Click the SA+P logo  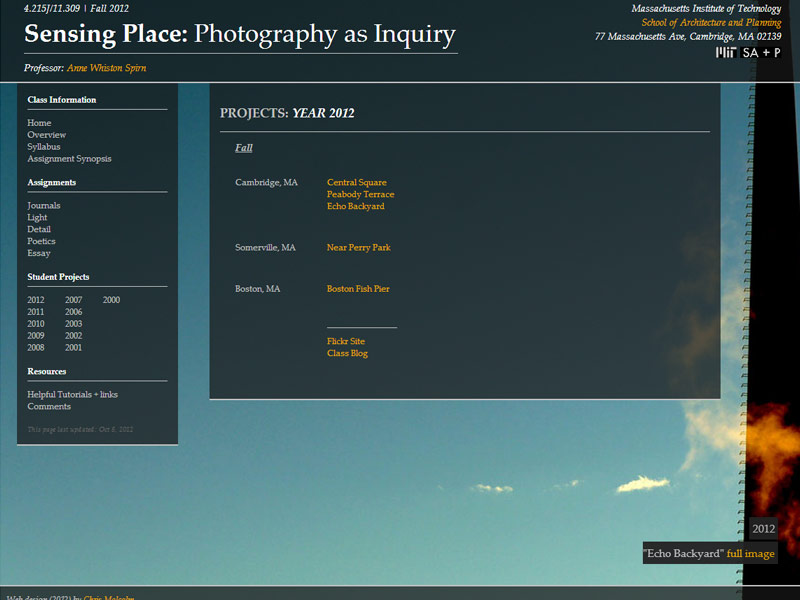(762, 52)
